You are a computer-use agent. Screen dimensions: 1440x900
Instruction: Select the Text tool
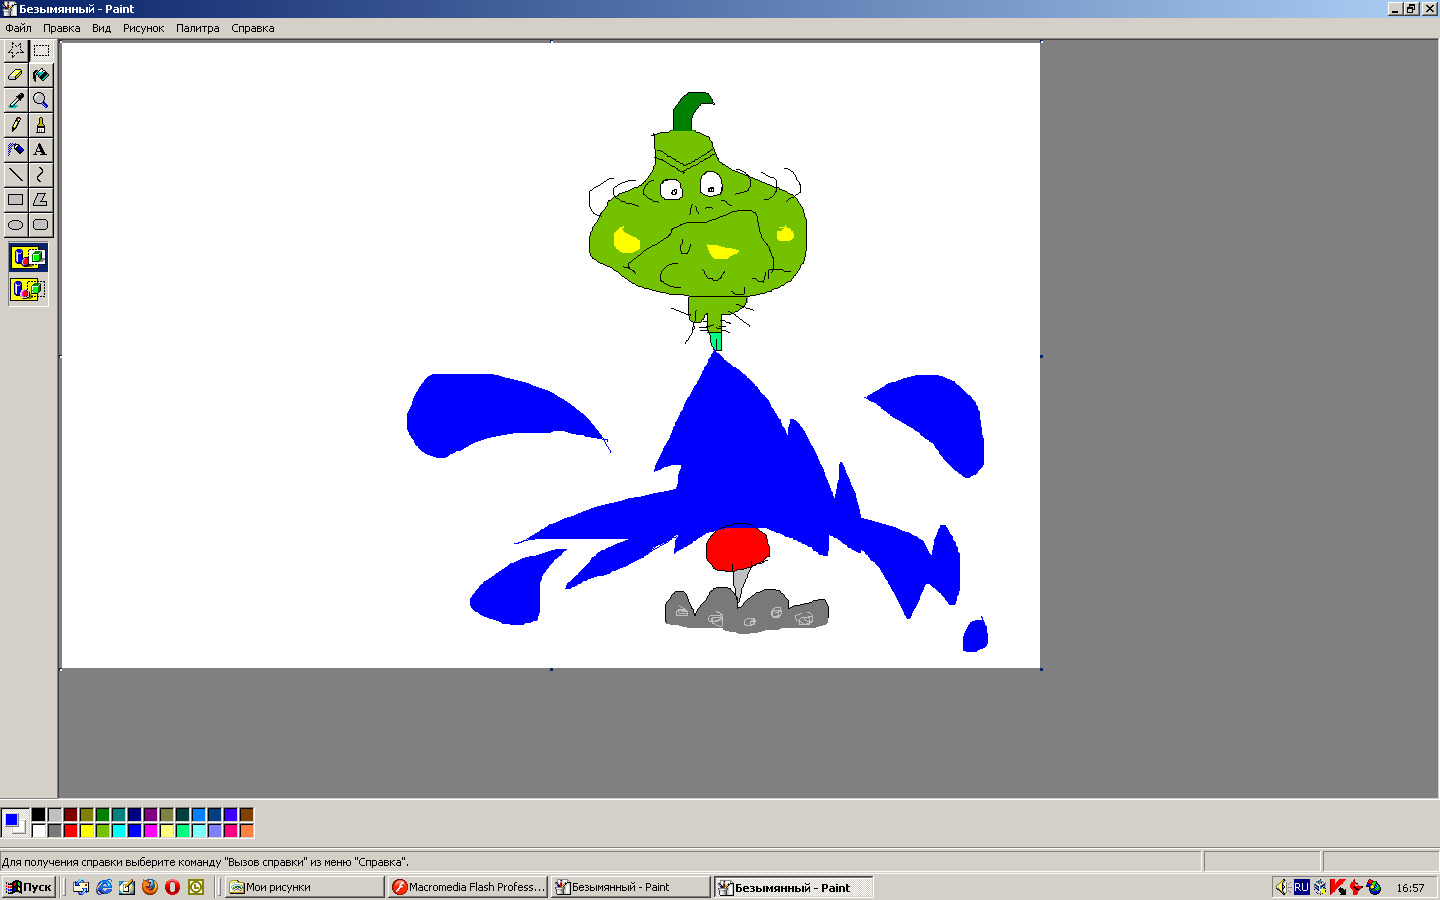pyautogui.click(x=40, y=150)
